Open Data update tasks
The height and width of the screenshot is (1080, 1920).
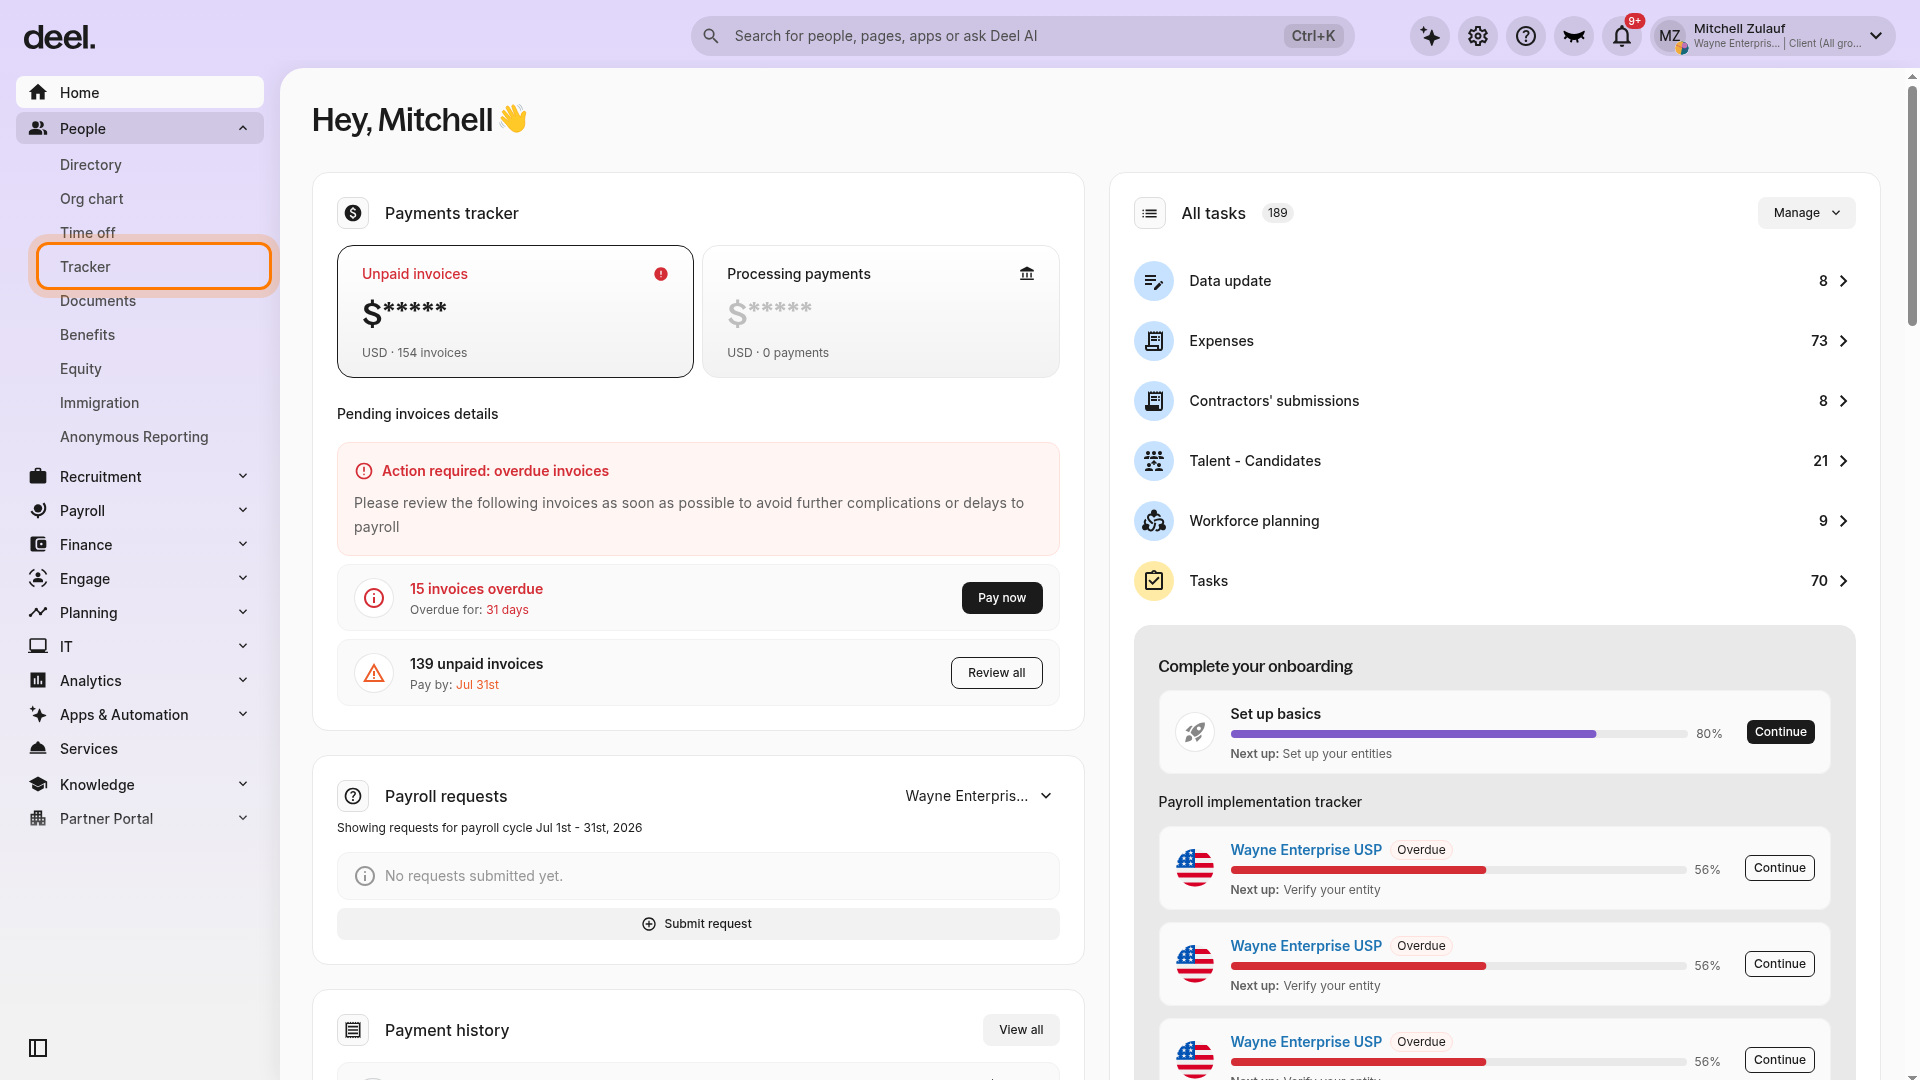coord(1494,281)
